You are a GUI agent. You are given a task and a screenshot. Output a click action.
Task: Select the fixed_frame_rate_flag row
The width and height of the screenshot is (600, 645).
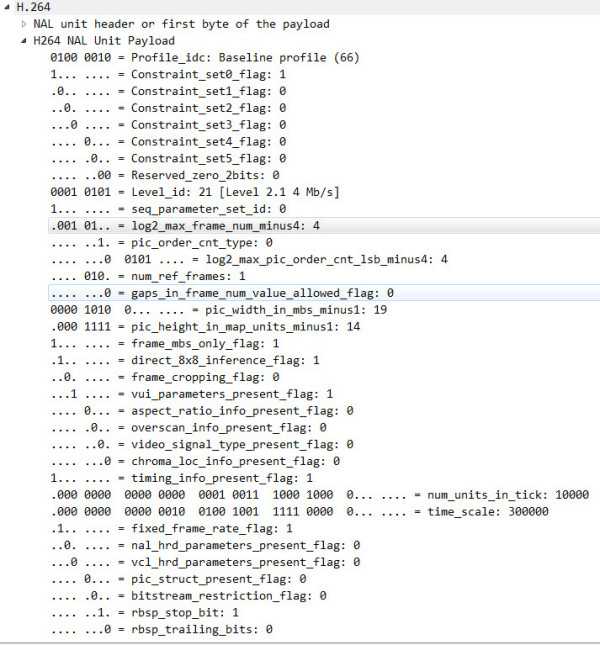171,529
